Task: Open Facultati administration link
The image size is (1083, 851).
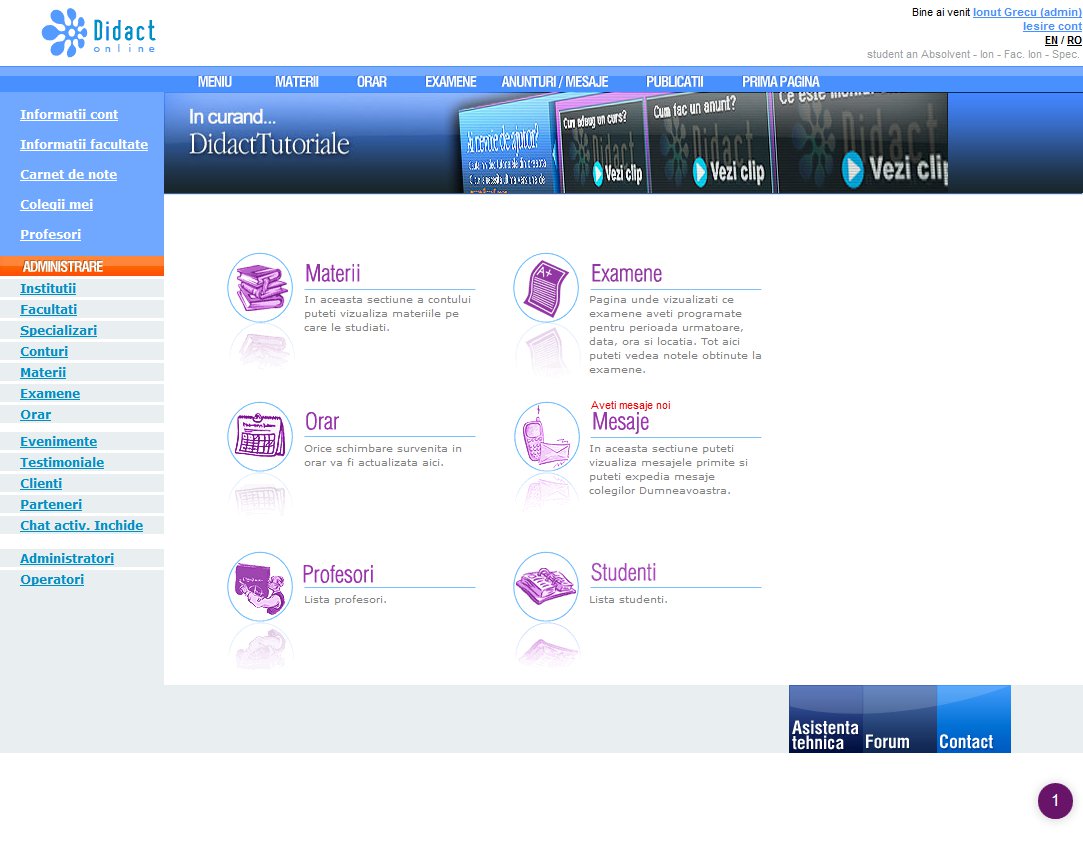Action: (48, 309)
